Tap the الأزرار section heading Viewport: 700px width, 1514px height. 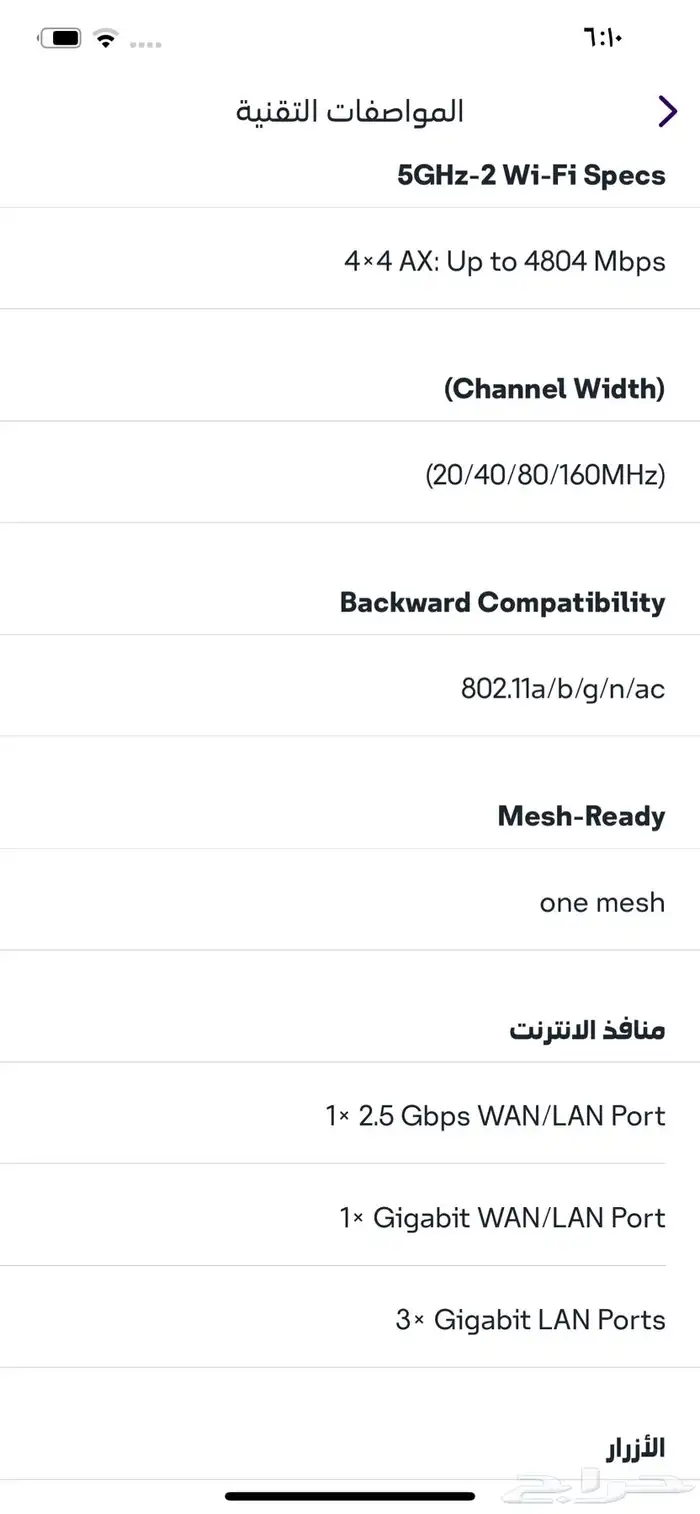point(636,1446)
